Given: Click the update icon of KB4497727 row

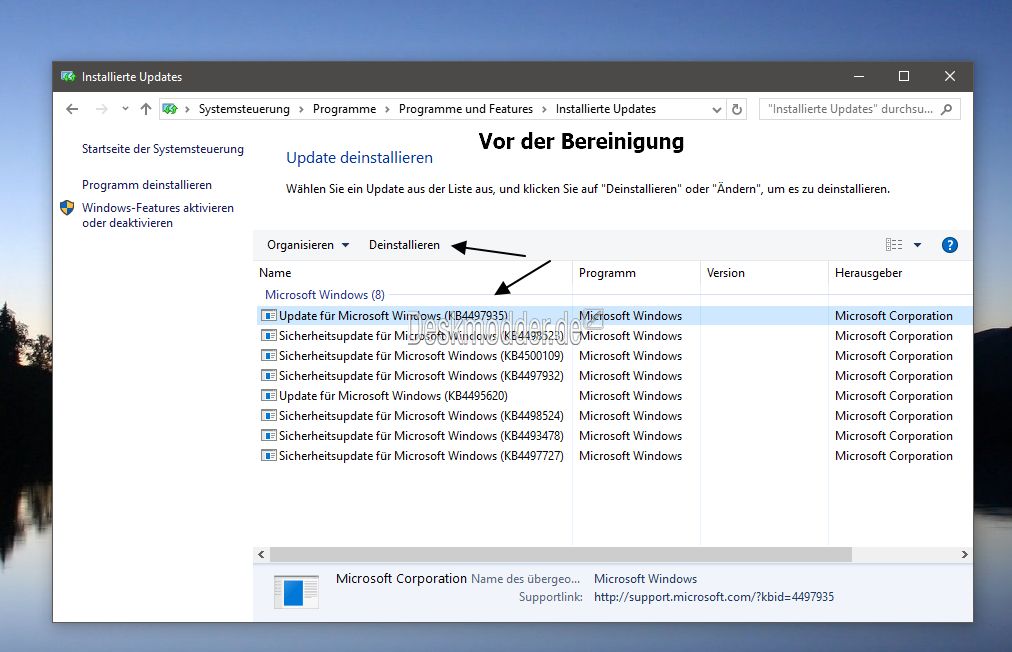Looking at the screenshot, I should [268, 456].
